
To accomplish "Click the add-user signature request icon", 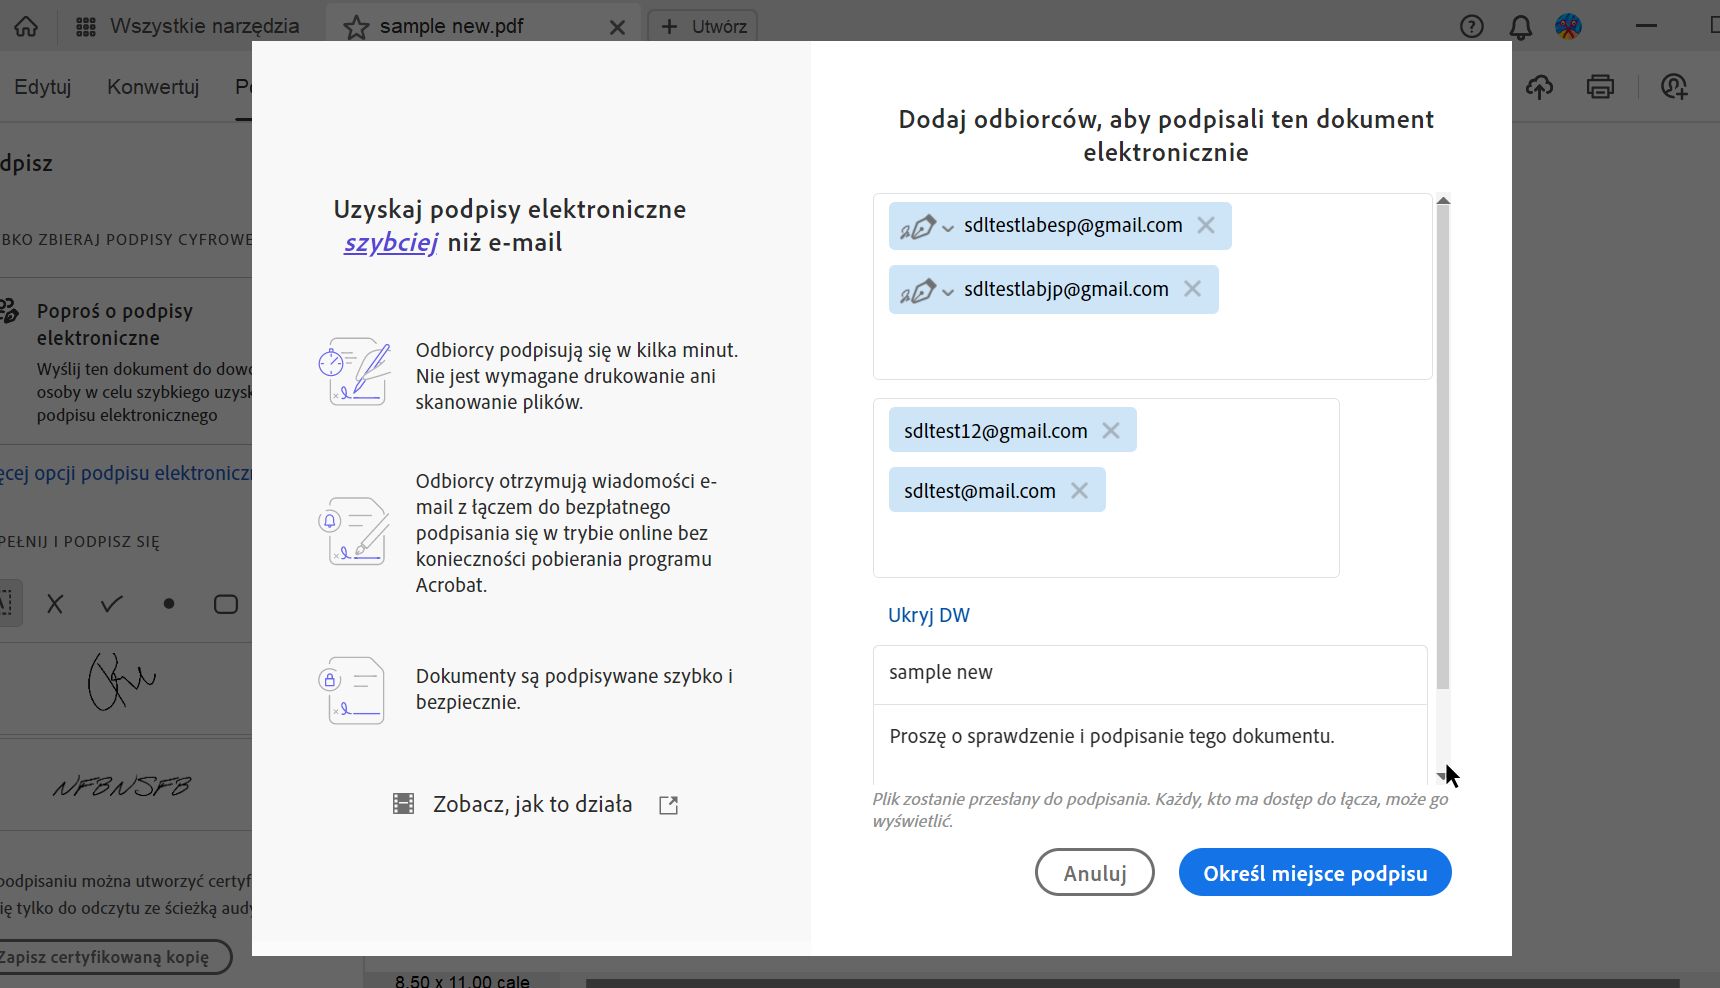I will [1675, 87].
